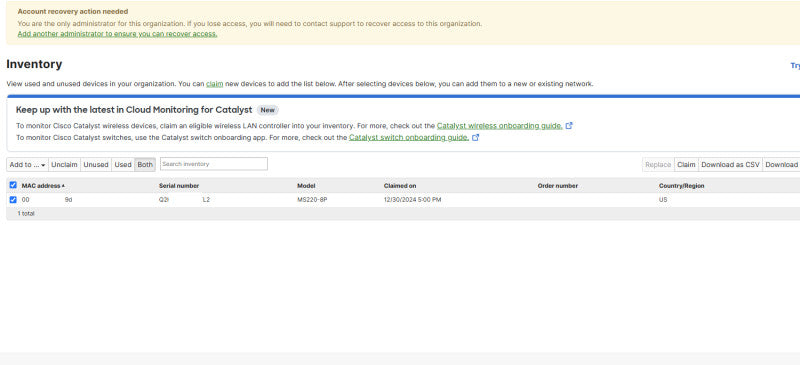Click the cut-off Download button
Screen dimensions: 800x365
(781, 164)
